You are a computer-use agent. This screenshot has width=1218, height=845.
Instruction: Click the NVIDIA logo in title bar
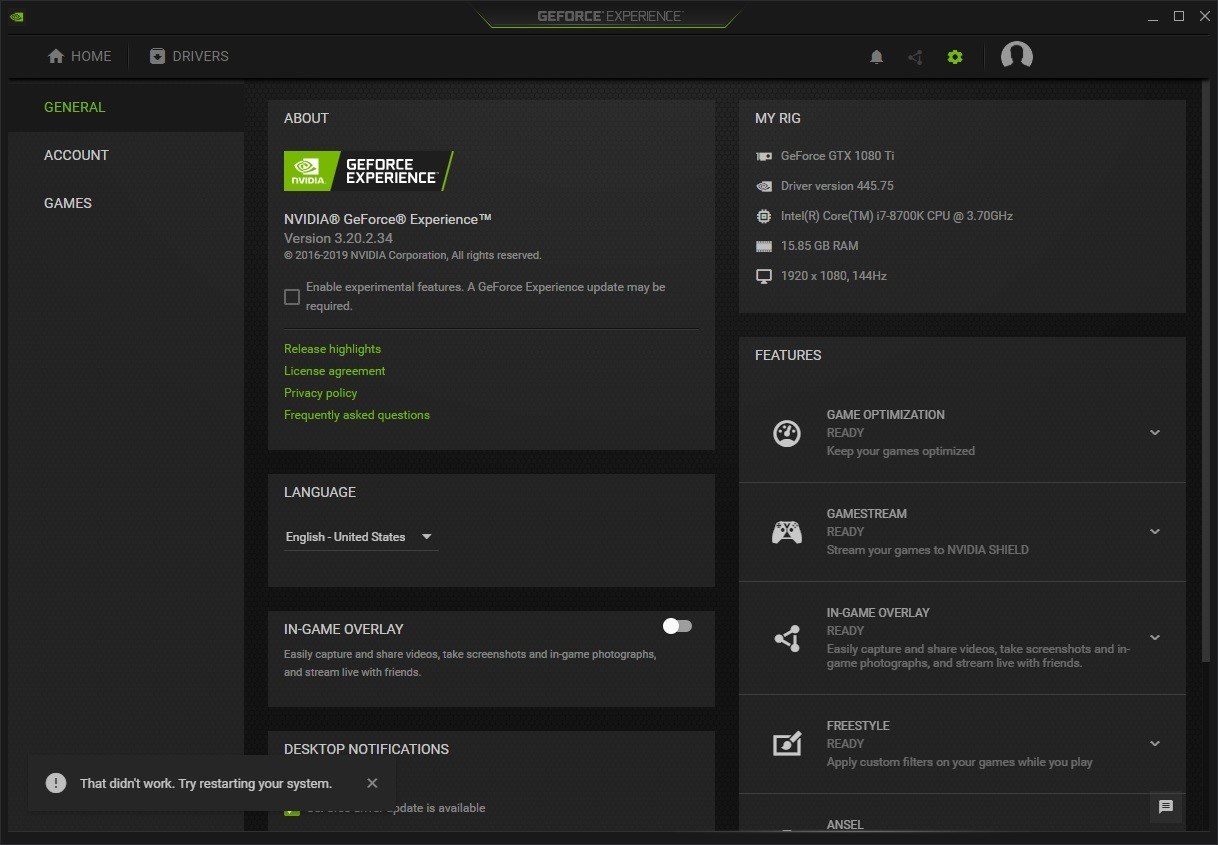tap(17, 16)
